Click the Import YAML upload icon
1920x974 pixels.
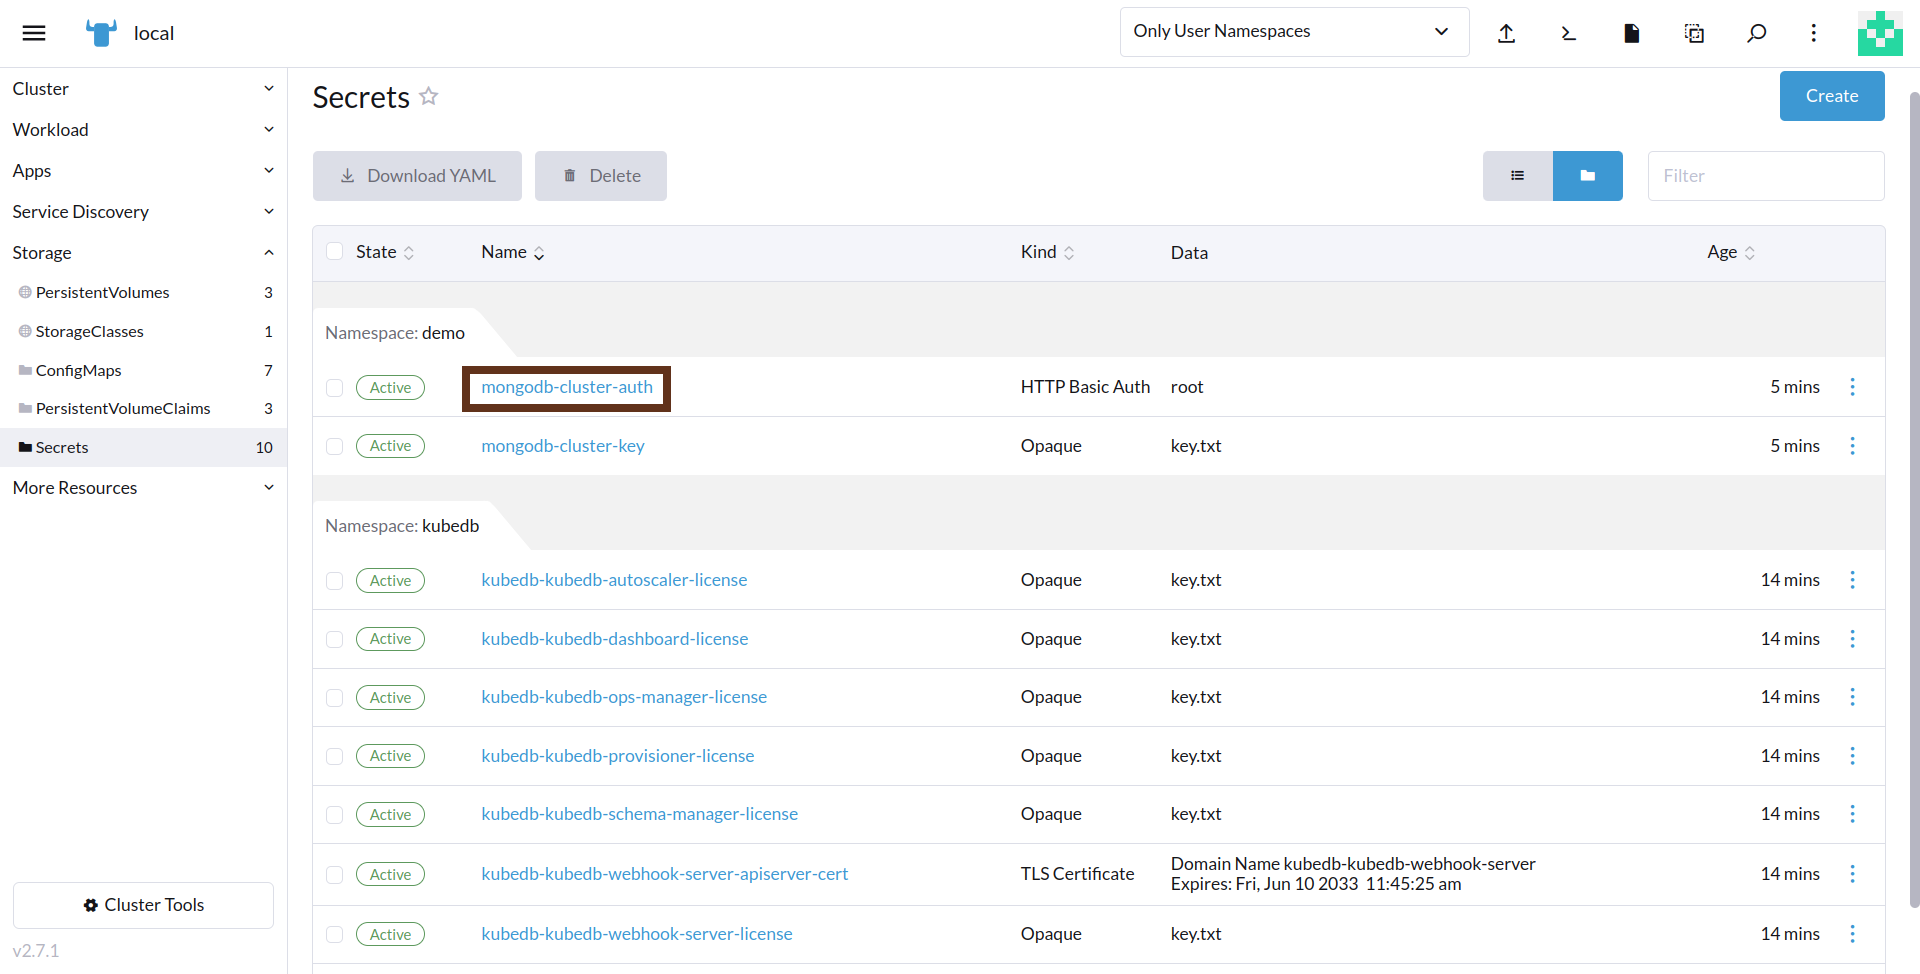(x=1506, y=33)
